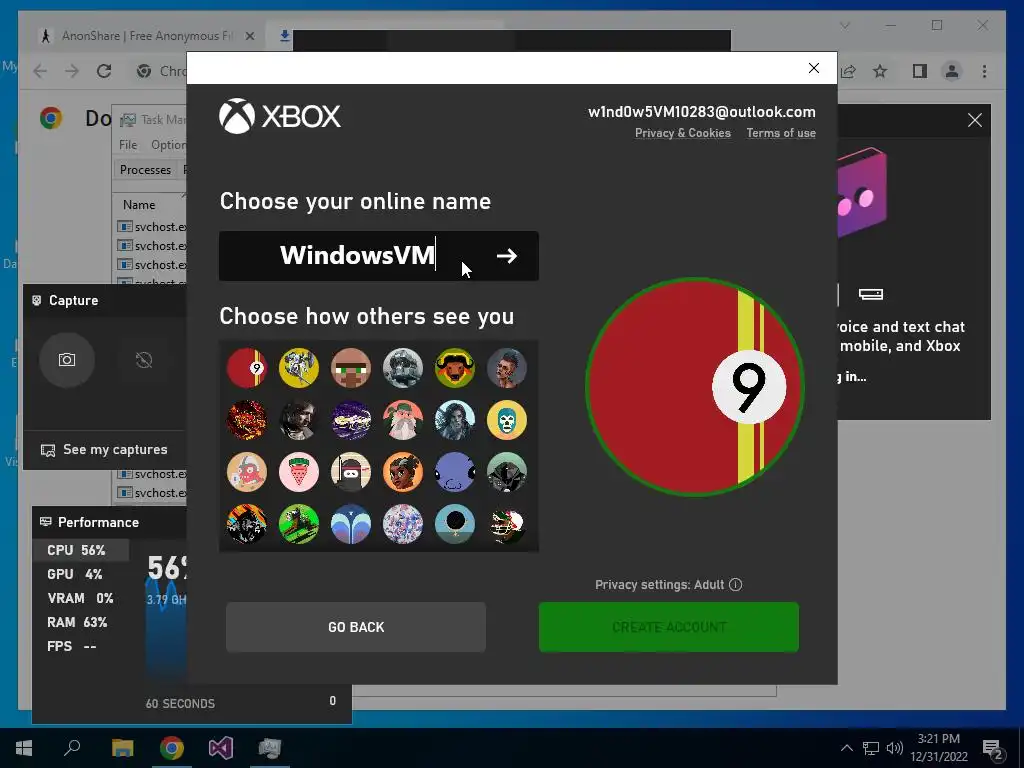Viewport: 1024px width, 768px height.
Task: Close the Xbox Social side panel
Action: [974, 120]
